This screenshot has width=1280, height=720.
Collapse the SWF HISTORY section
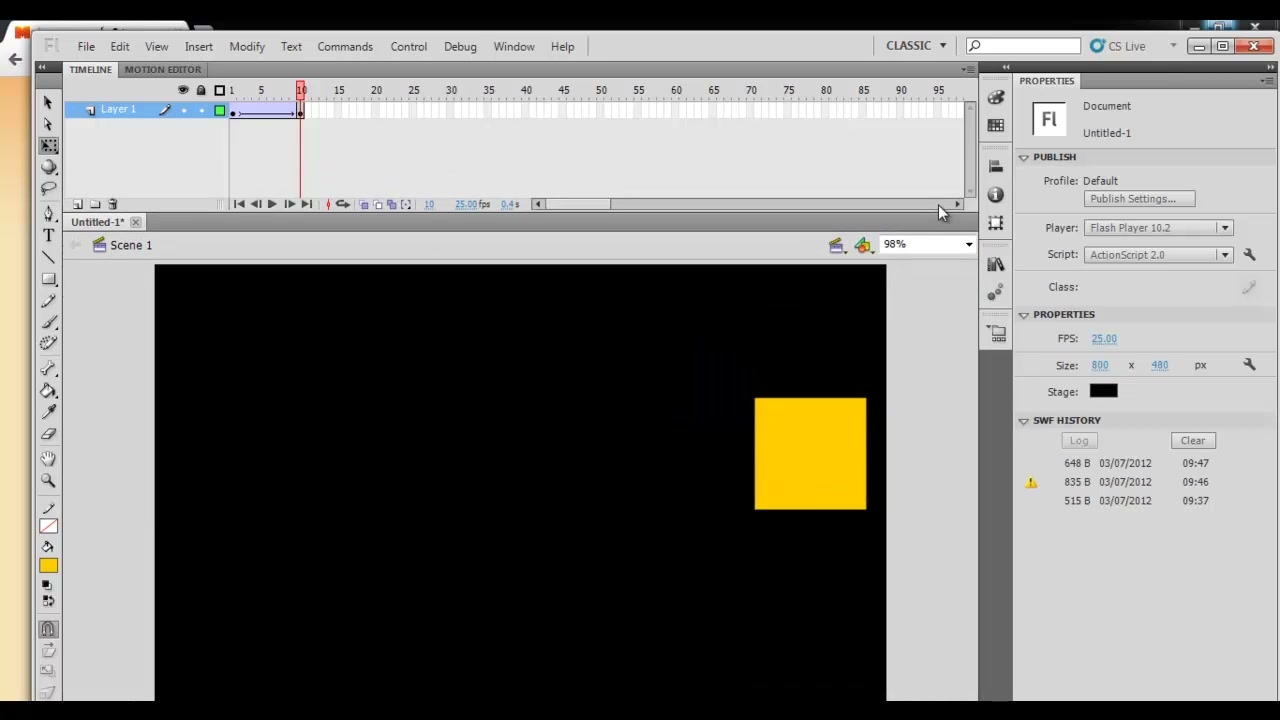(x=1023, y=421)
